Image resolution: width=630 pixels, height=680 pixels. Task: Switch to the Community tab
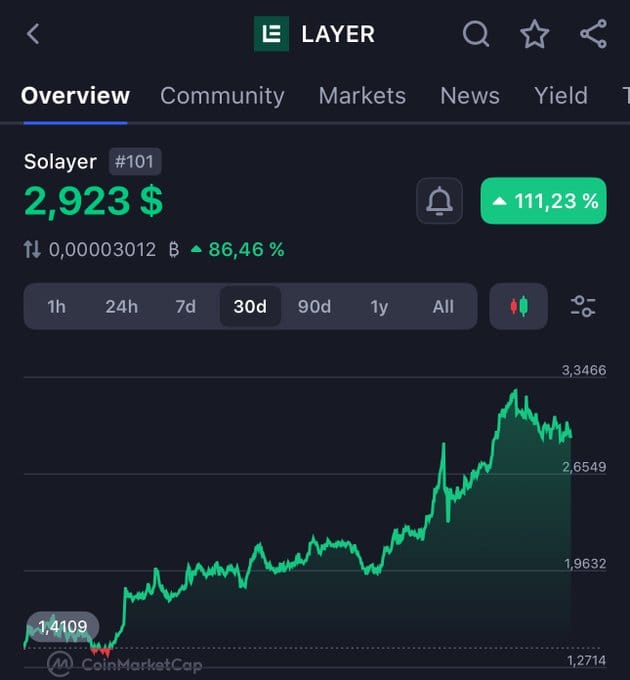pos(222,95)
